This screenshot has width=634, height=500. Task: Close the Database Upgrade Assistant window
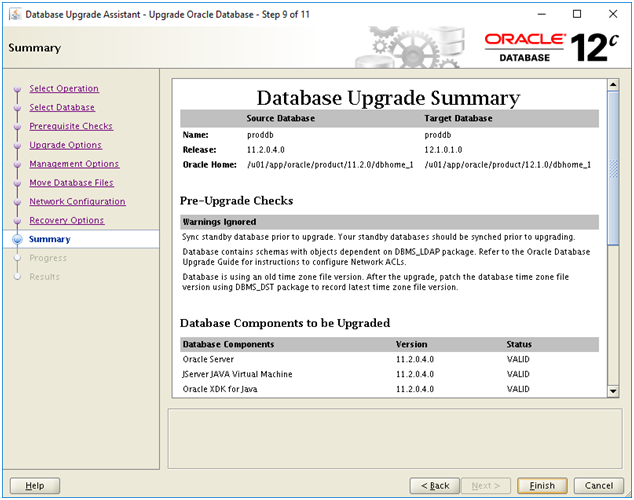click(613, 14)
